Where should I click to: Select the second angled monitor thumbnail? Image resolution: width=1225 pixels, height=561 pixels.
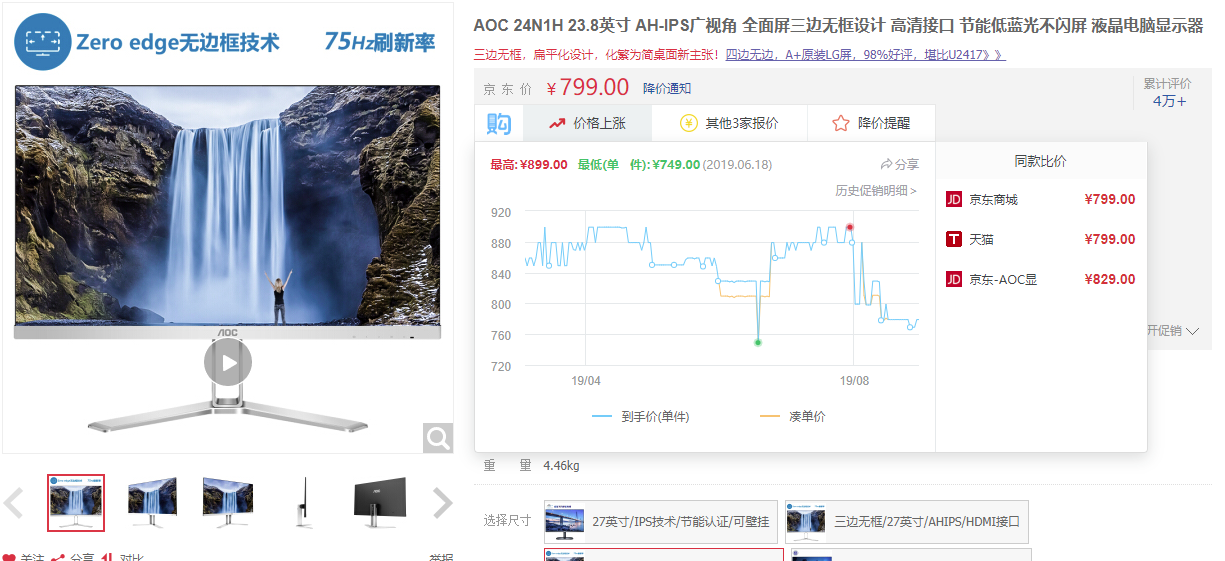pyautogui.click(x=152, y=503)
